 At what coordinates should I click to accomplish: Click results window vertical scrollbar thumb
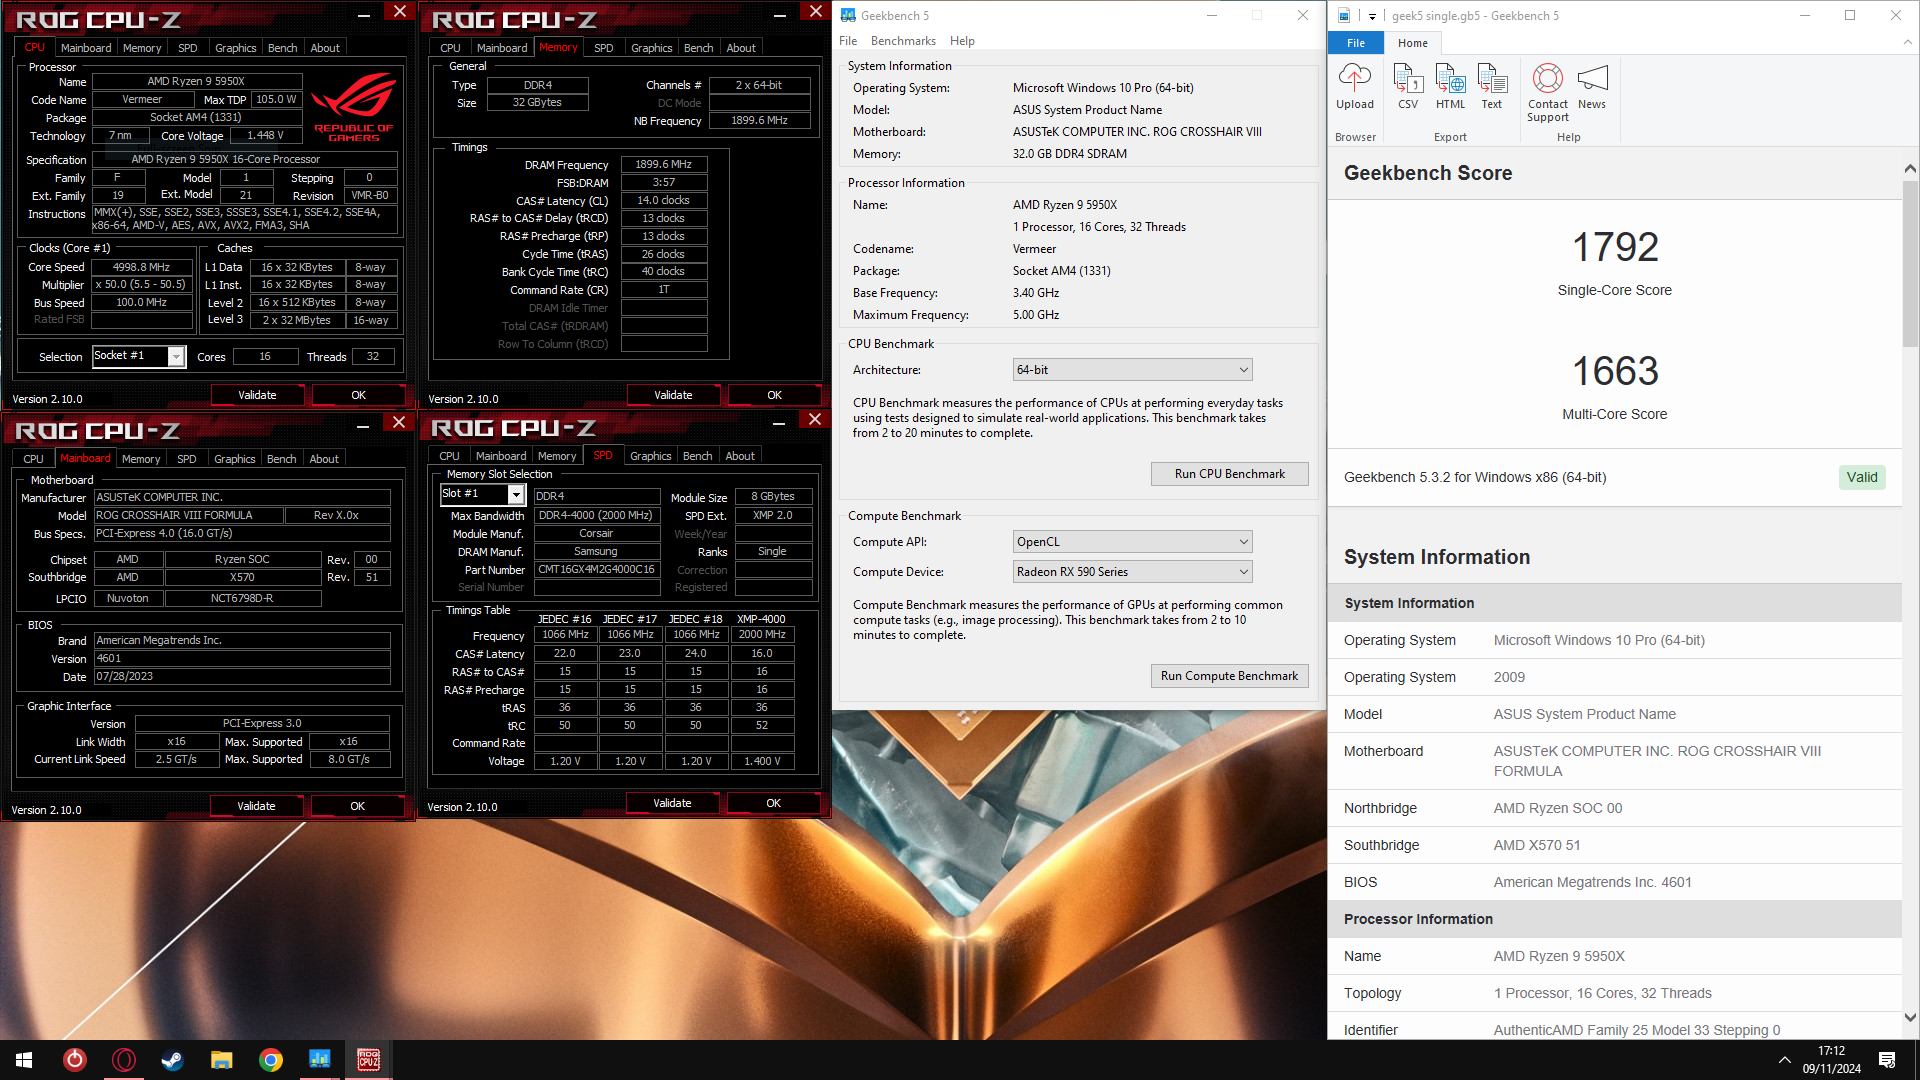(x=1910, y=265)
